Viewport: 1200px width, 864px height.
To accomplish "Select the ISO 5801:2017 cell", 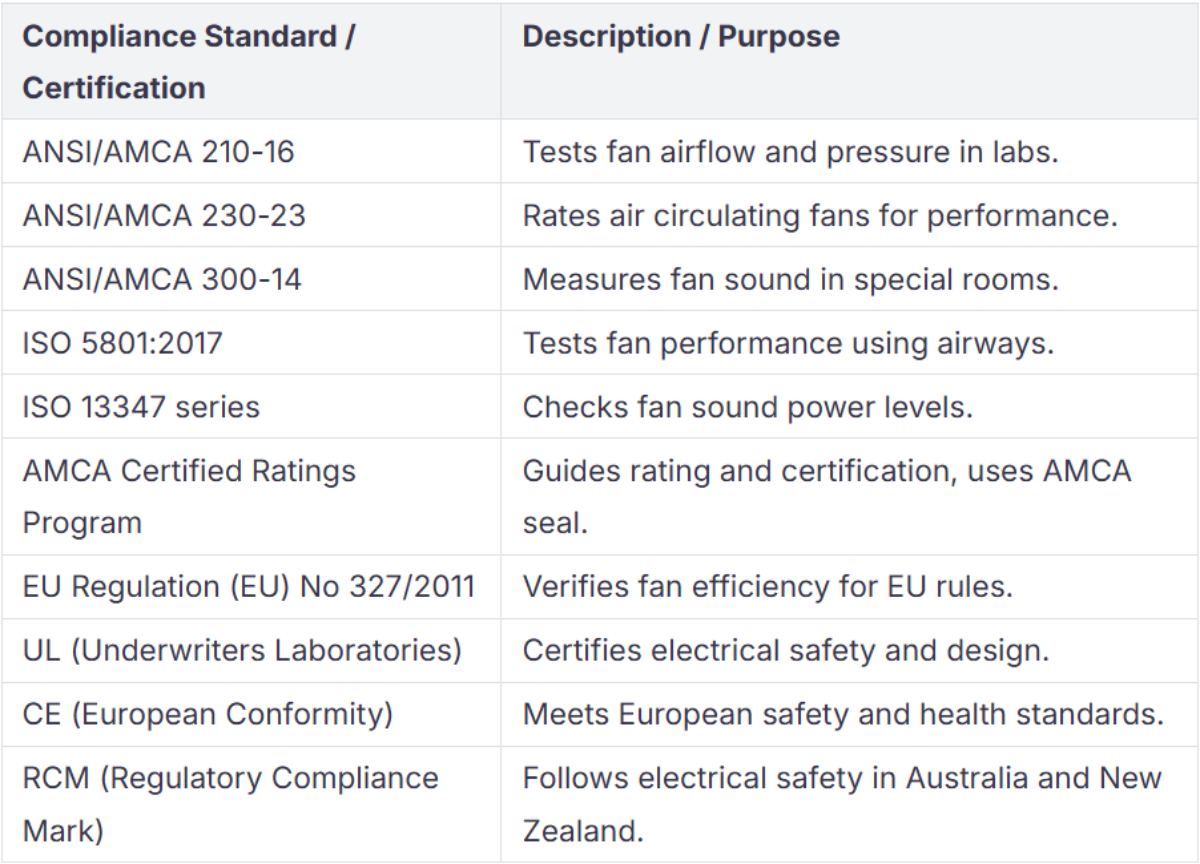I will point(122,343).
